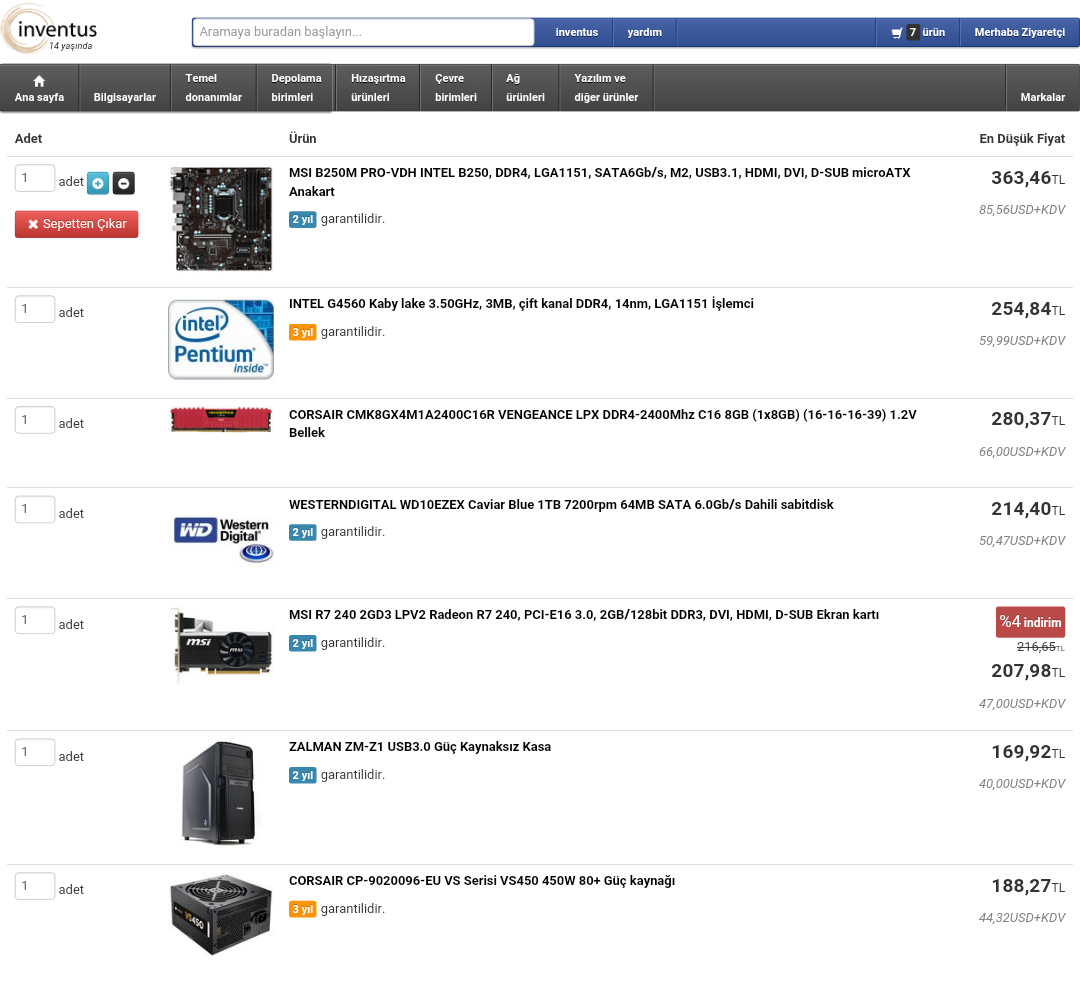The image size is (1080, 981).
Task: Decrease MSI motherboard quantity with minus icon
Action: click(x=123, y=183)
